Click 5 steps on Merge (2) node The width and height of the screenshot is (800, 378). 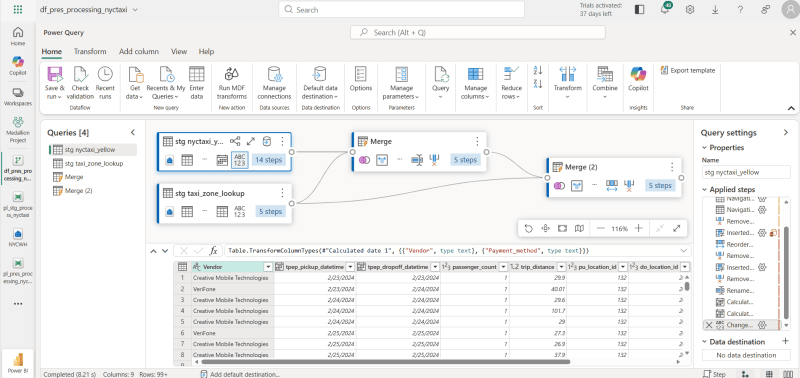coord(660,186)
